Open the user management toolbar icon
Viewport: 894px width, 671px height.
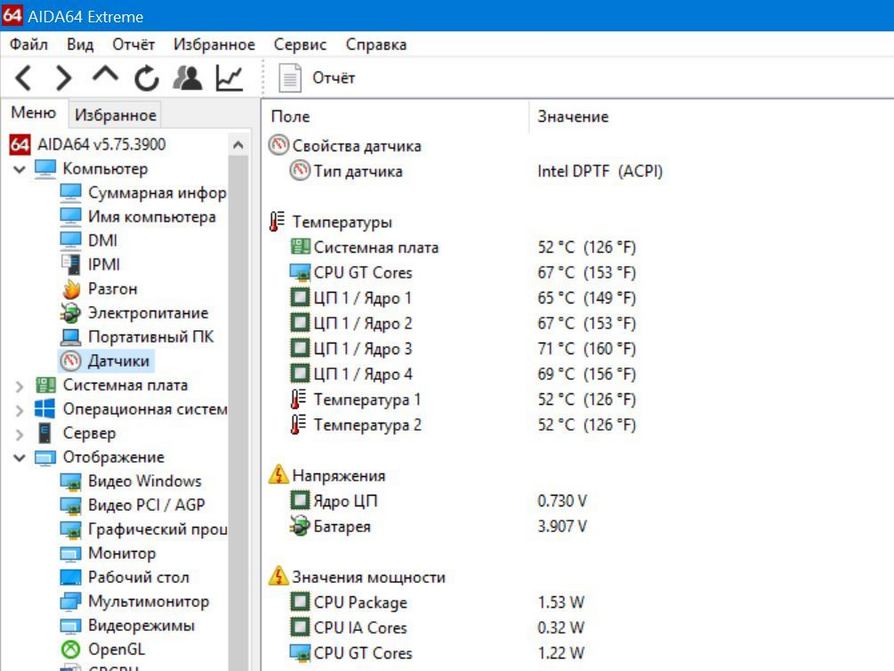pyautogui.click(x=187, y=77)
